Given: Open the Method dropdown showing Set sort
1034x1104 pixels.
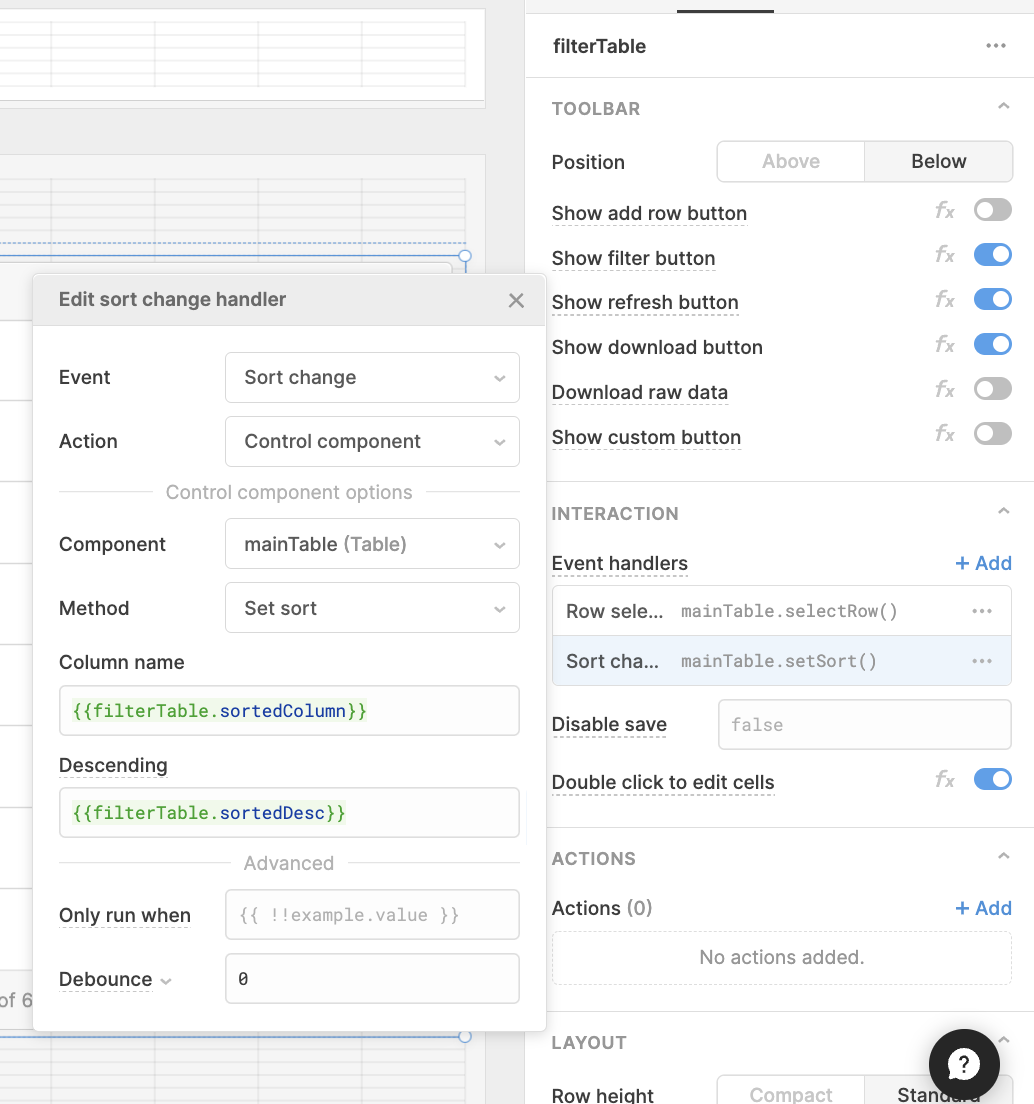Looking at the screenshot, I should click(x=372, y=607).
